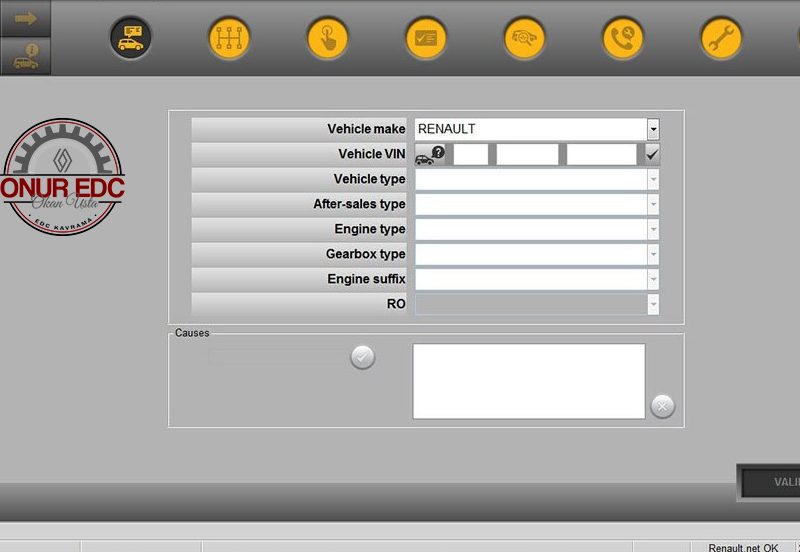Click the Vehicle type label

click(x=369, y=179)
